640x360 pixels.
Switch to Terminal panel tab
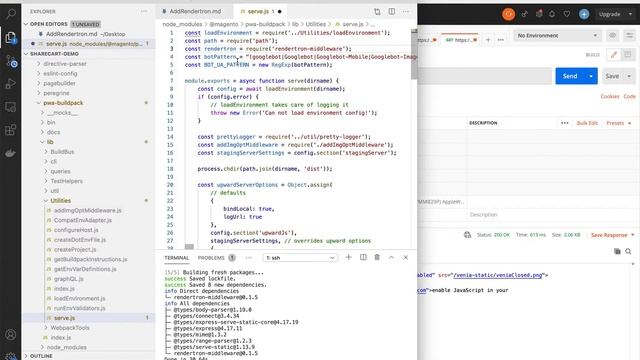pos(176,258)
